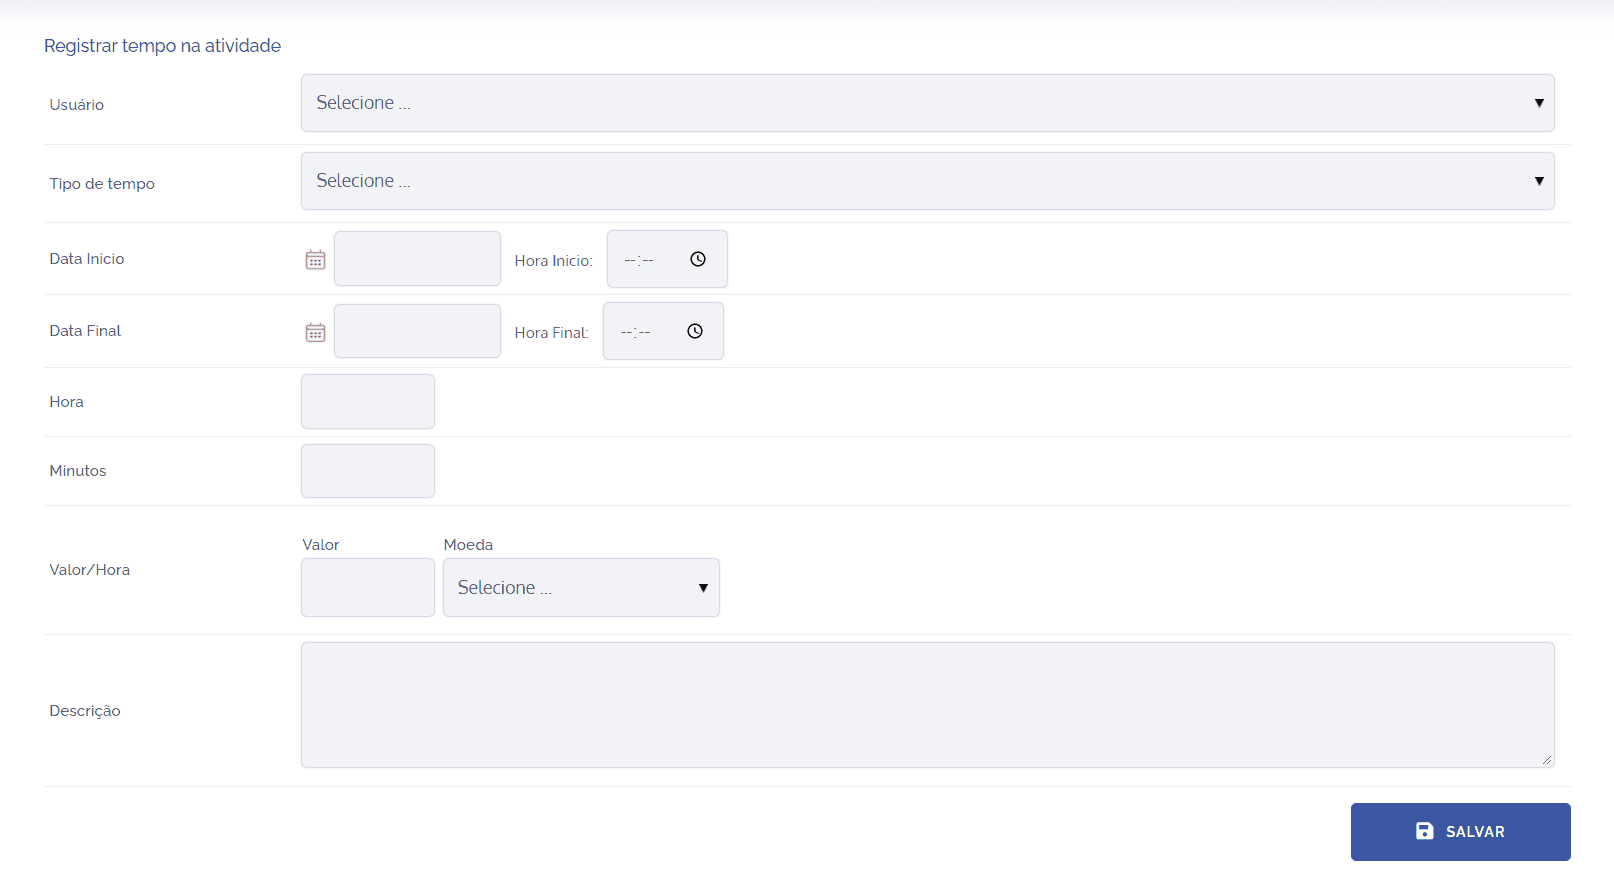This screenshot has width=1614, height=872.
Task: Click the clock icon in Hora Inicio
Action: point(698,259)
